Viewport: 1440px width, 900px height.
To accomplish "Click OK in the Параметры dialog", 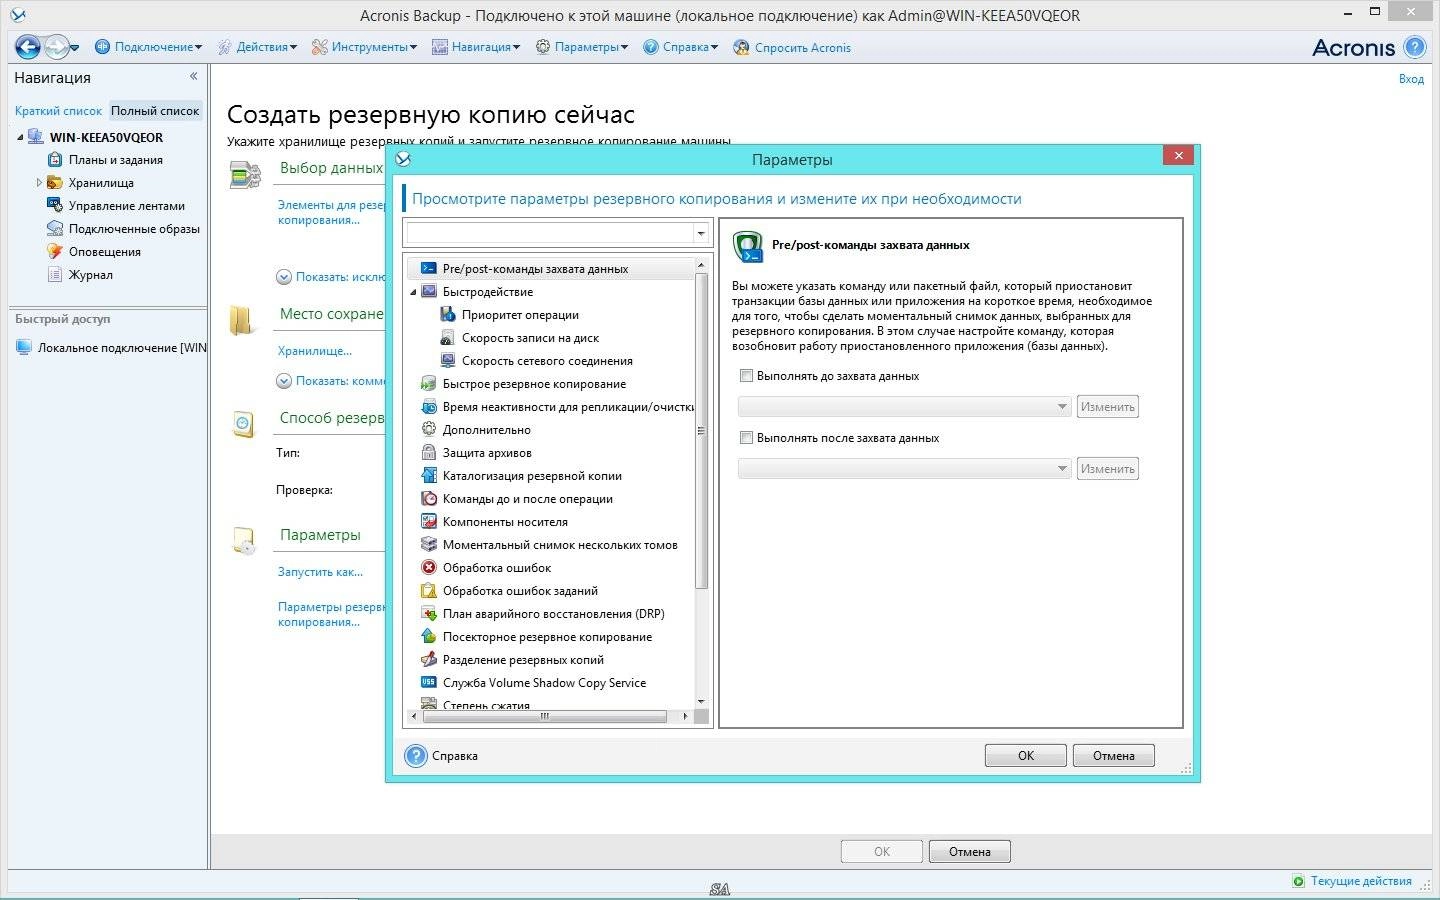I will 1026,756.
